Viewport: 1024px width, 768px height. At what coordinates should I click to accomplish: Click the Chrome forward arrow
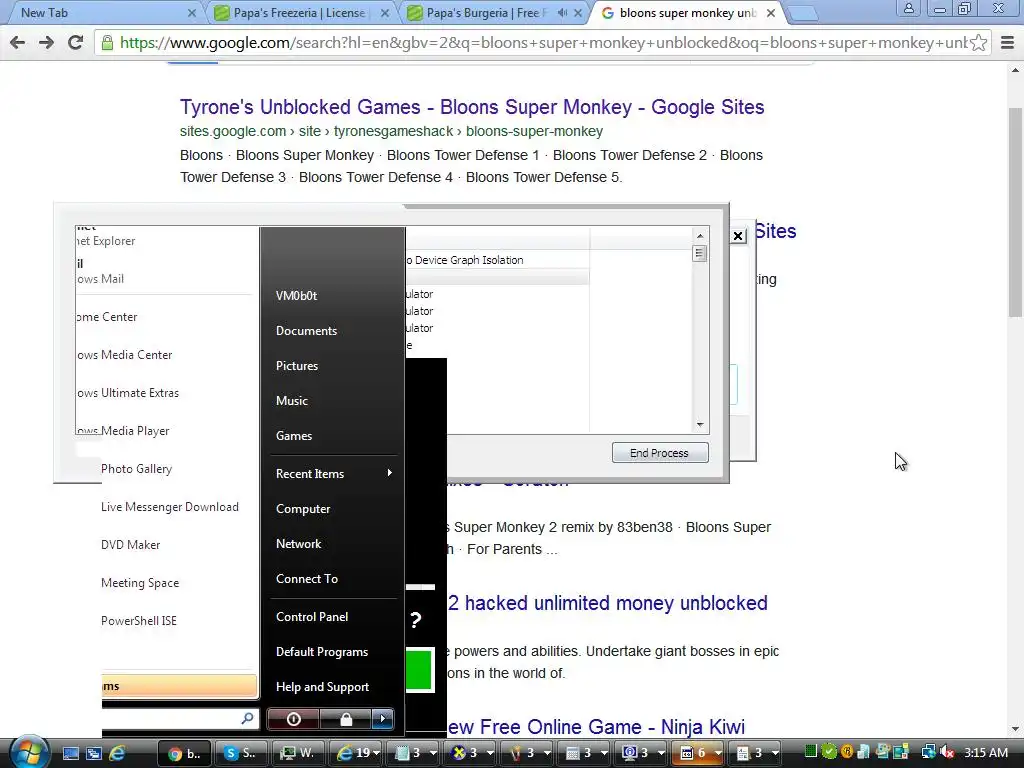46,43
